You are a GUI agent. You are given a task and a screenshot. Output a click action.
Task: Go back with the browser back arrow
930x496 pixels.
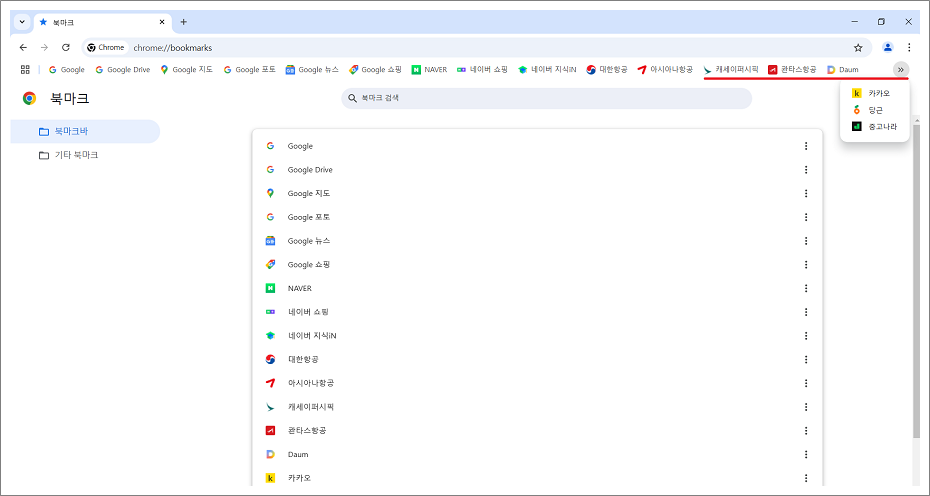[x=23, y=47]
